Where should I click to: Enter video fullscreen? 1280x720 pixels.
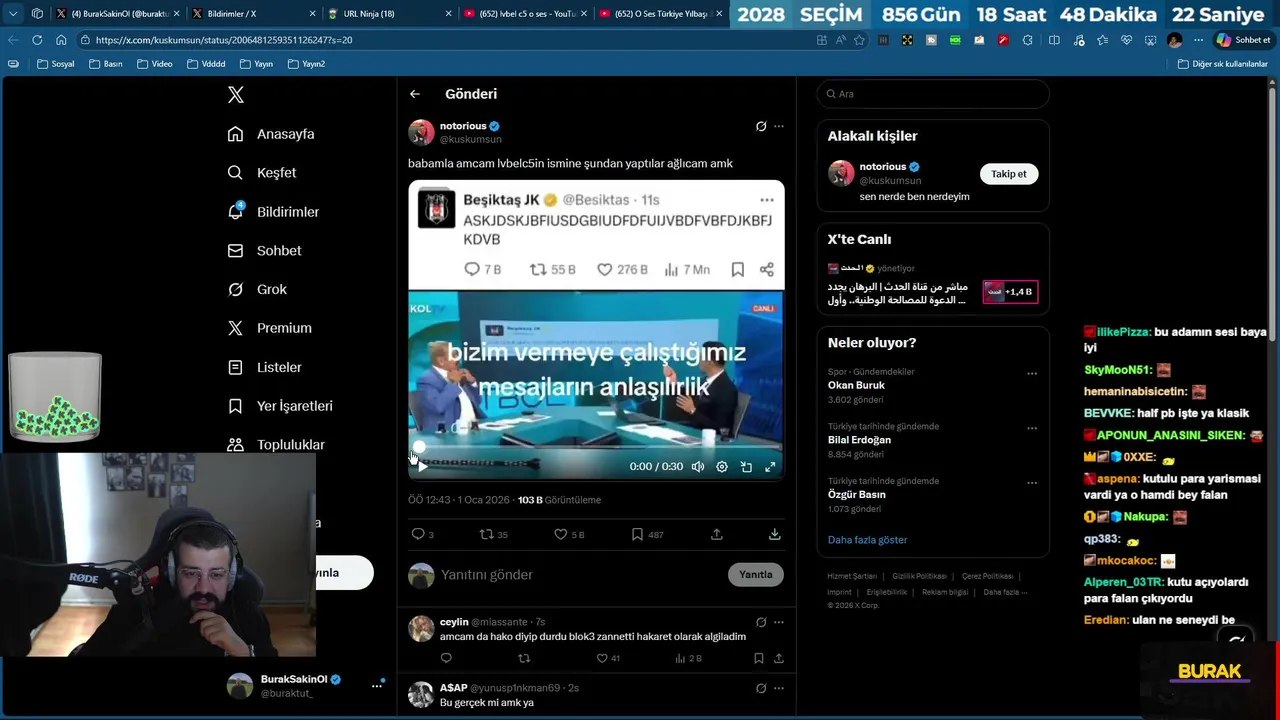pos(770,467)
